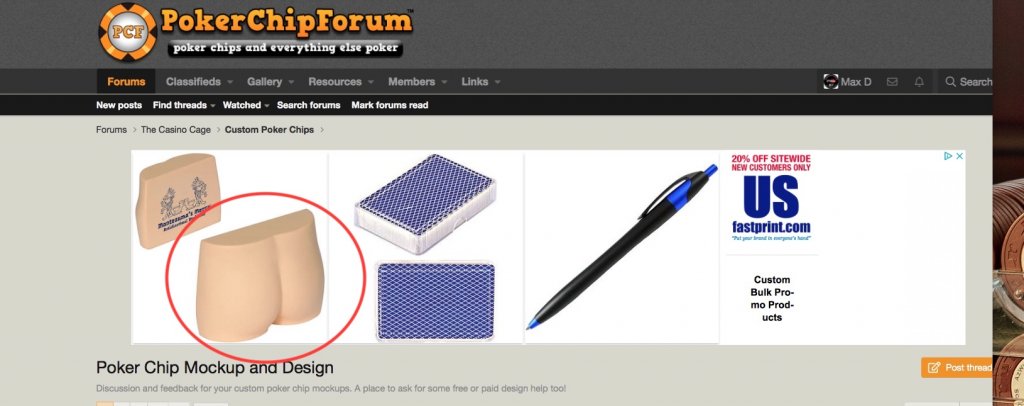Screen dimensions: 1024x406
Task: Open the alerts bell icon
Action: tap(919, 82)
